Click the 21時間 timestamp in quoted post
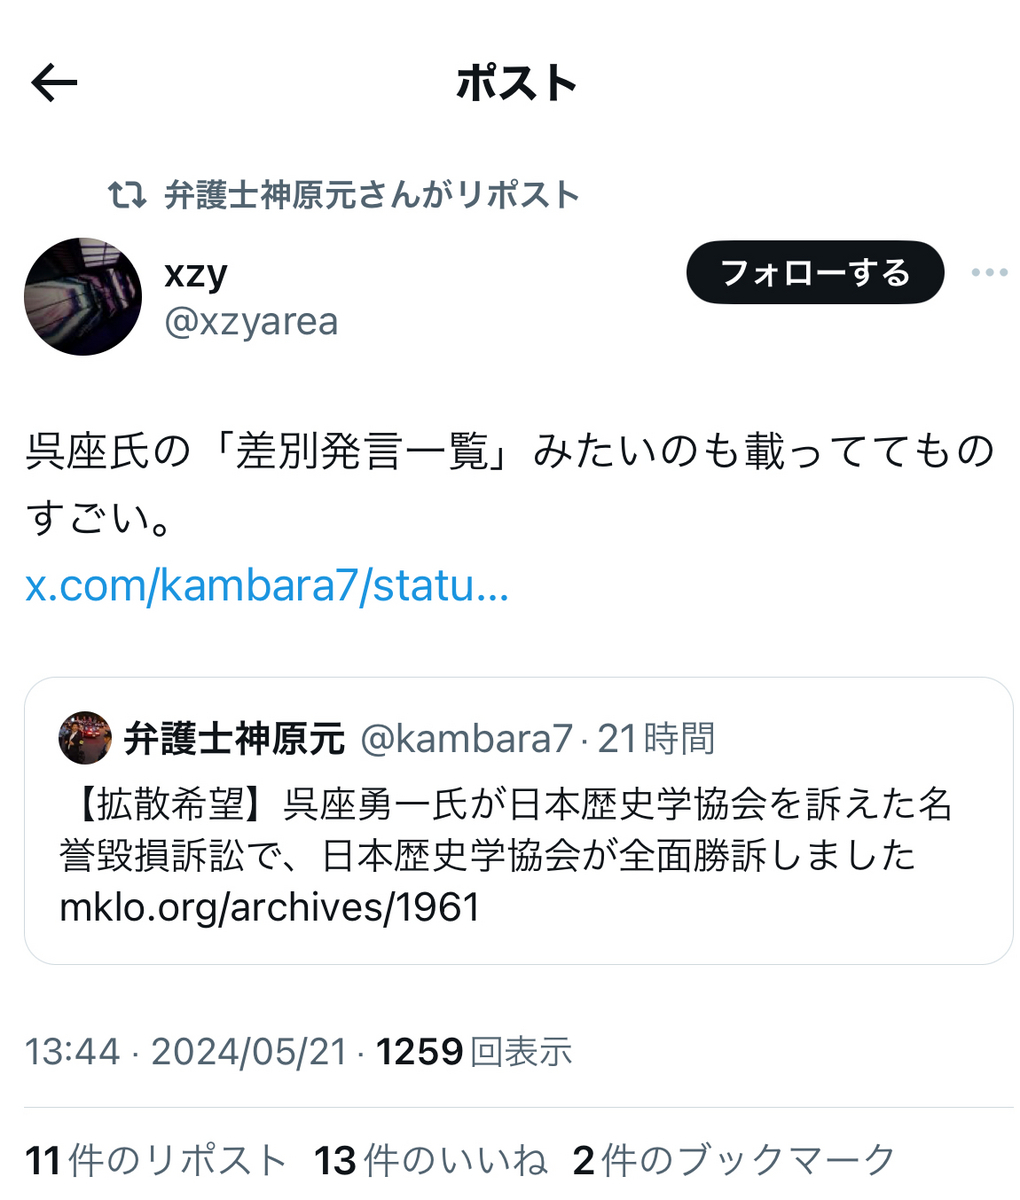Screen dimensions: 1020x1200 [656, 739]
